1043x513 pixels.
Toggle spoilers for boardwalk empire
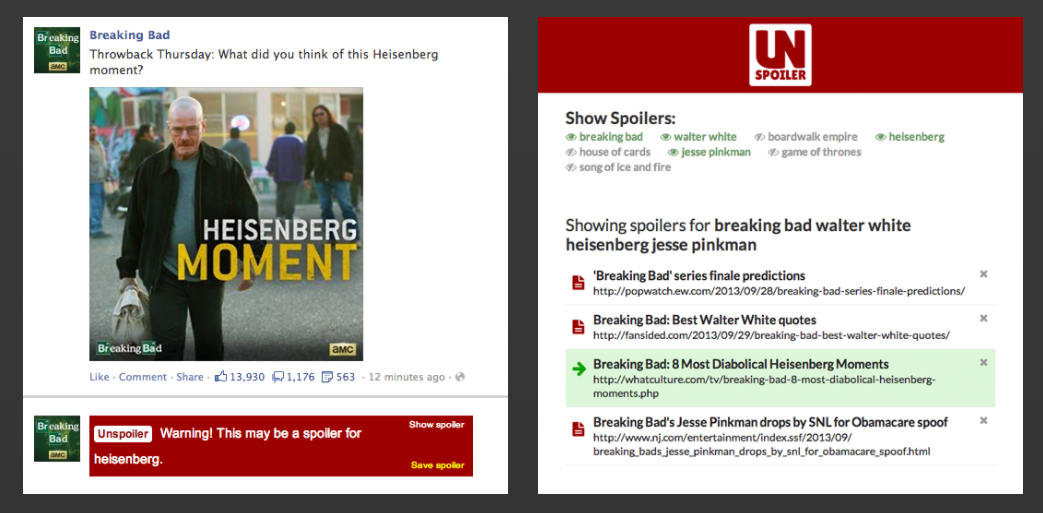click(x=806, y=137)
